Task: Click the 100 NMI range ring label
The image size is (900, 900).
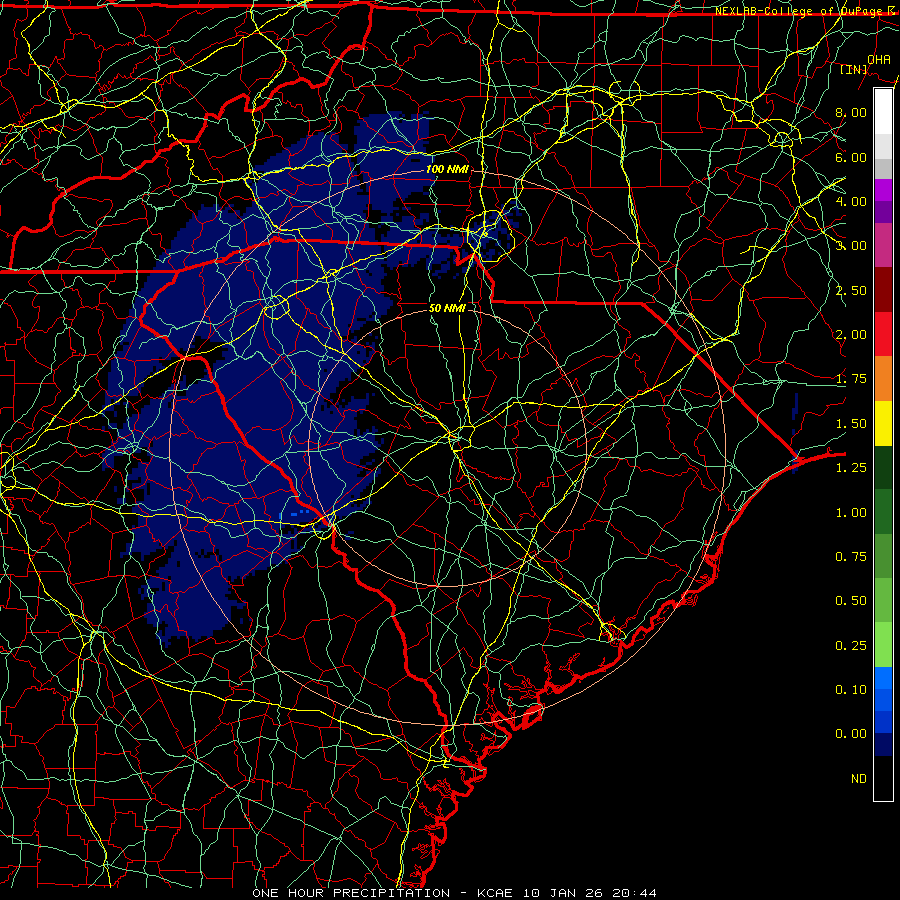Action: pyautogui.click(x=447, y=169)
